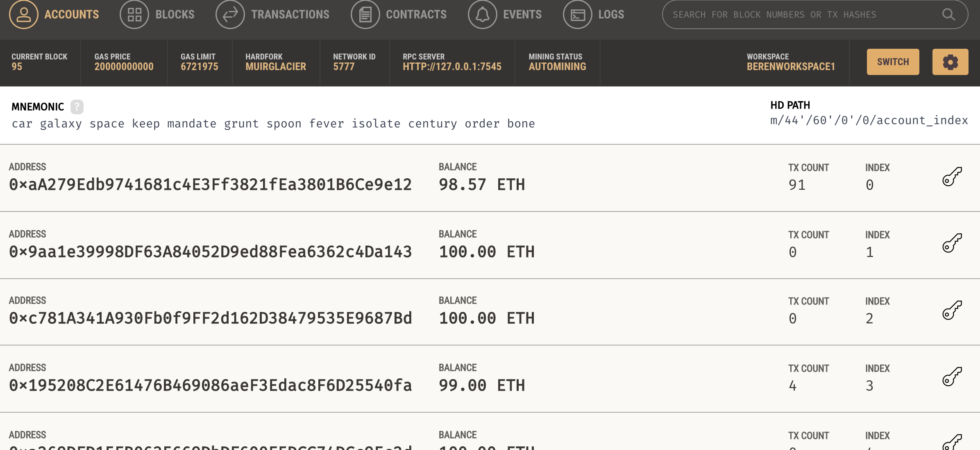Screen dimensions: 980x450
Task: Show keys for account index 1
Action: [x=952, y=244]
